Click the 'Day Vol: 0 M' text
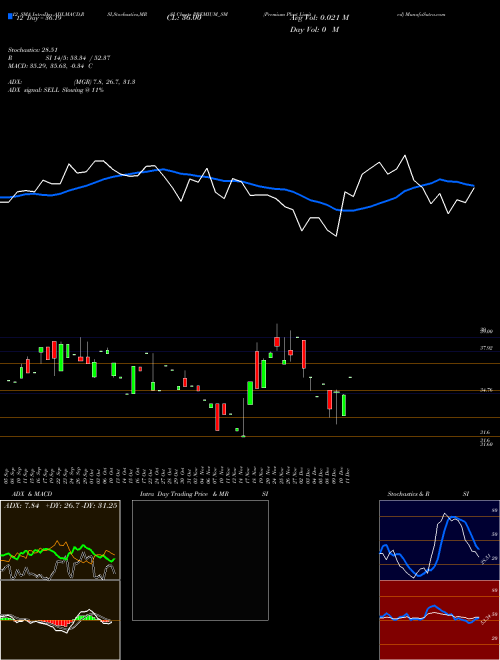Screen dimensions: 500x660 314,30
